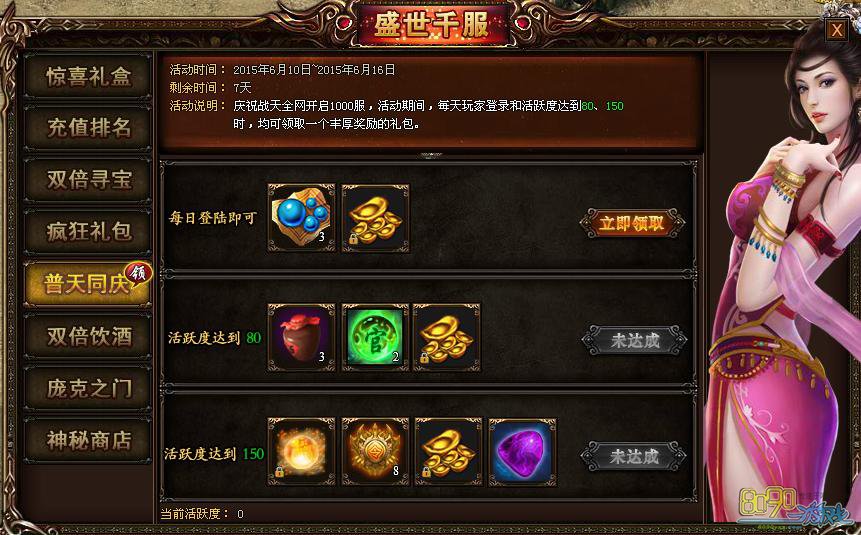This screenshot has width=861, height=535.
Task: Collapse the description panel via small arrow handle
Action: coord(431,155)
